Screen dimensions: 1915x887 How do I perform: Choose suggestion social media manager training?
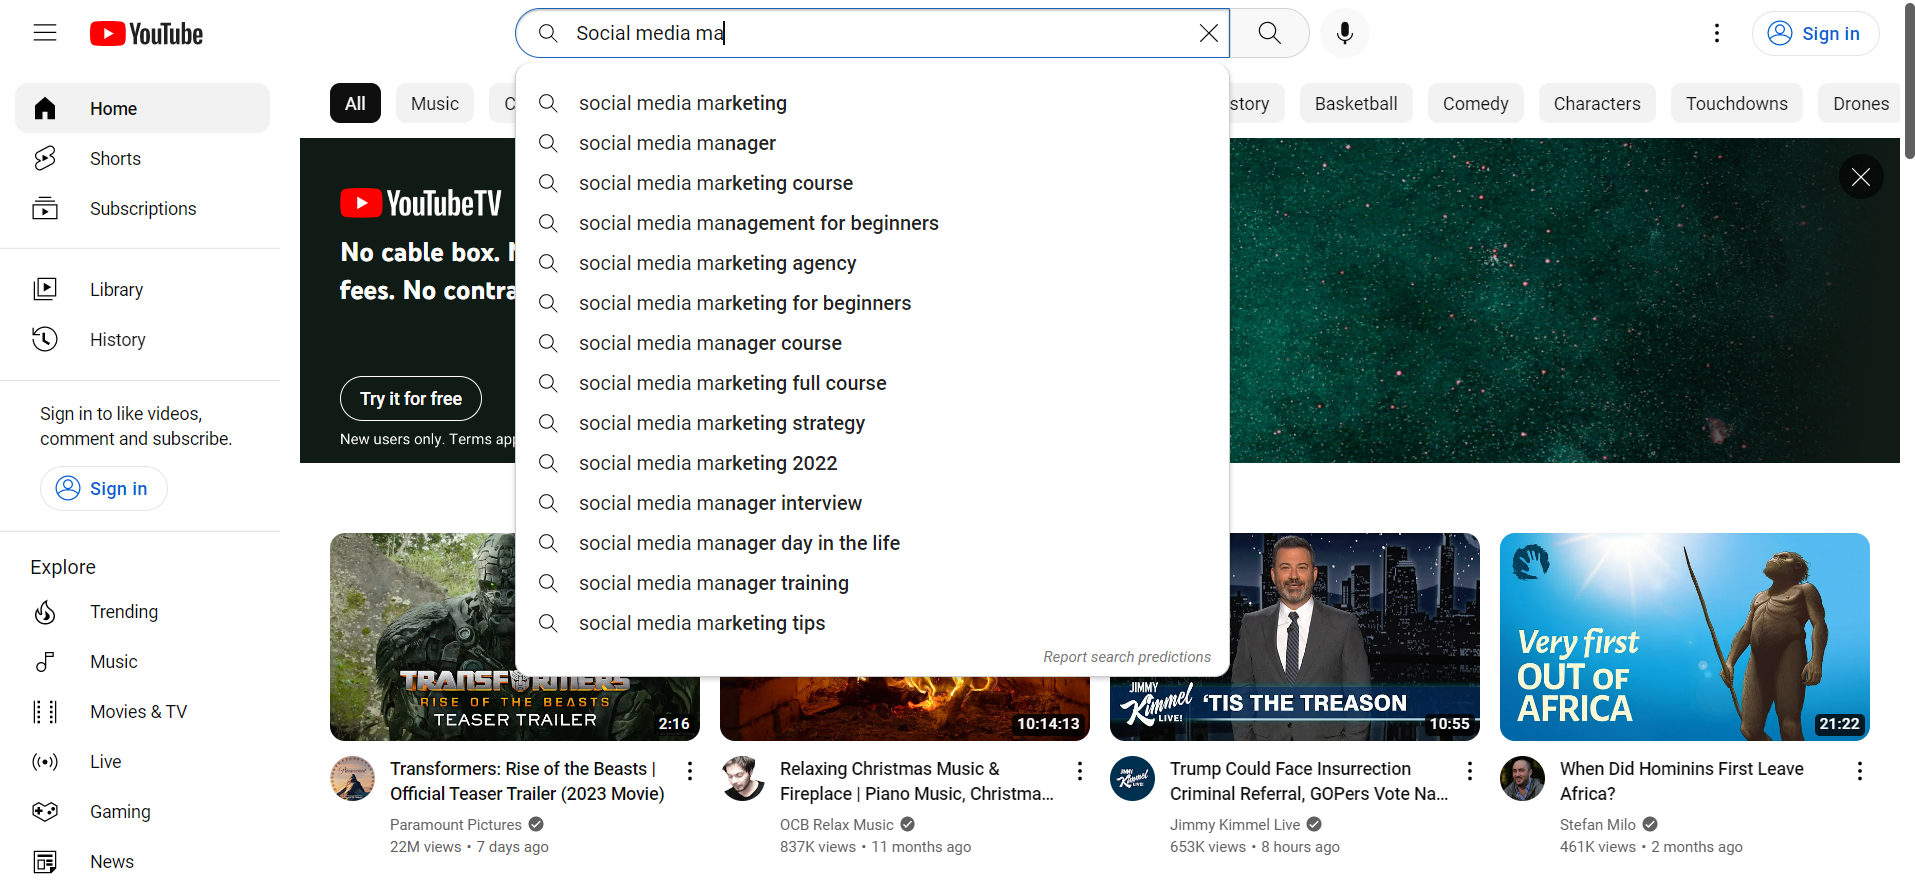[x=872, y=583]
